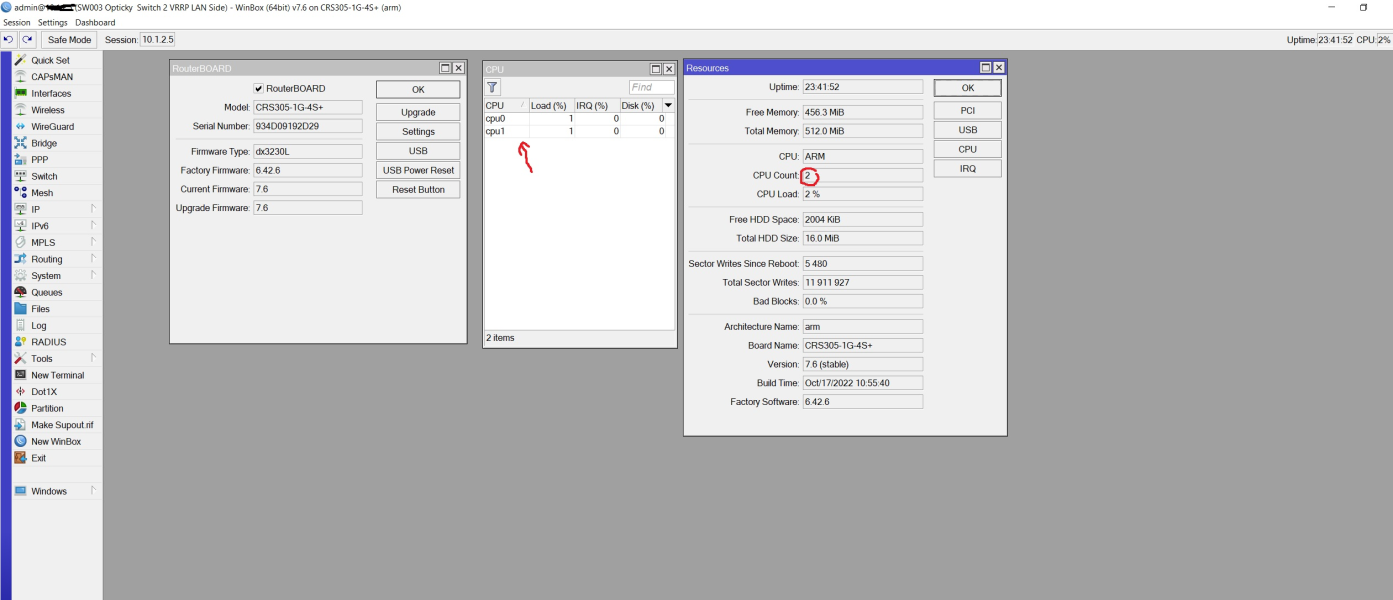Open Files in the sidebar
This screenshot has width=1393, height=600.
coord(40,309)
